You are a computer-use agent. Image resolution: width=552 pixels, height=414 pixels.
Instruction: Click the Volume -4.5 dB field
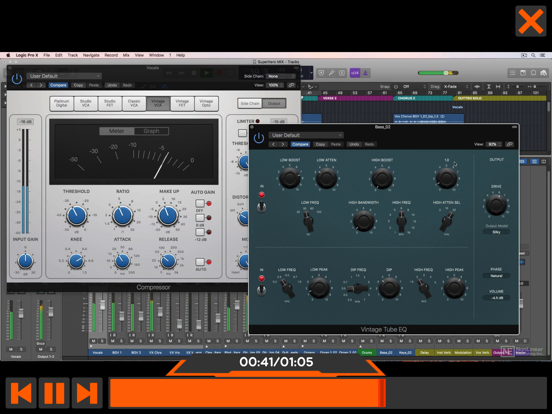click(x=496, y=298)
